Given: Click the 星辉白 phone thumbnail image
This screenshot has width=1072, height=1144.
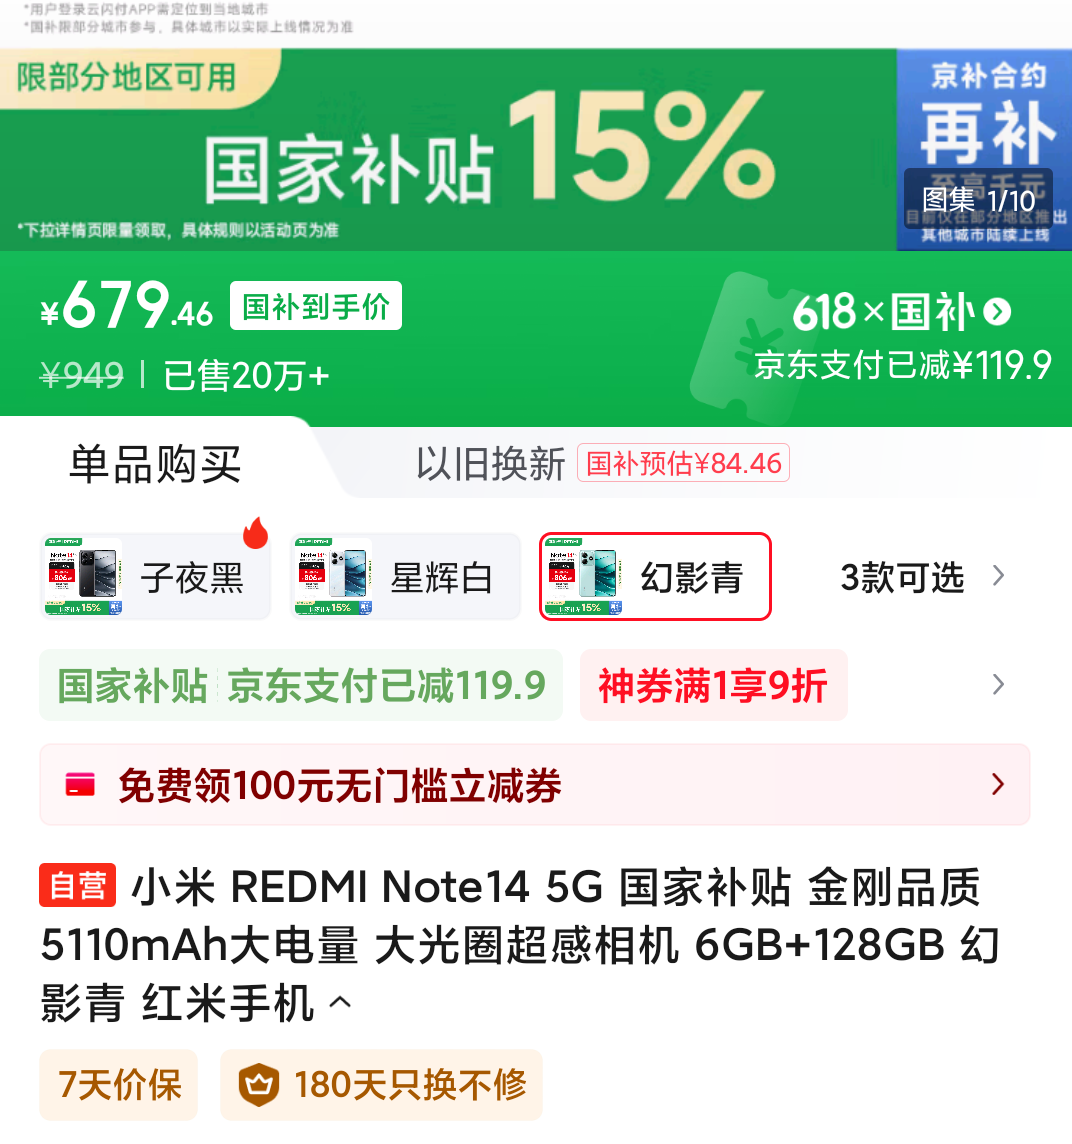Looking at the screenshot, I should [333, 576].
